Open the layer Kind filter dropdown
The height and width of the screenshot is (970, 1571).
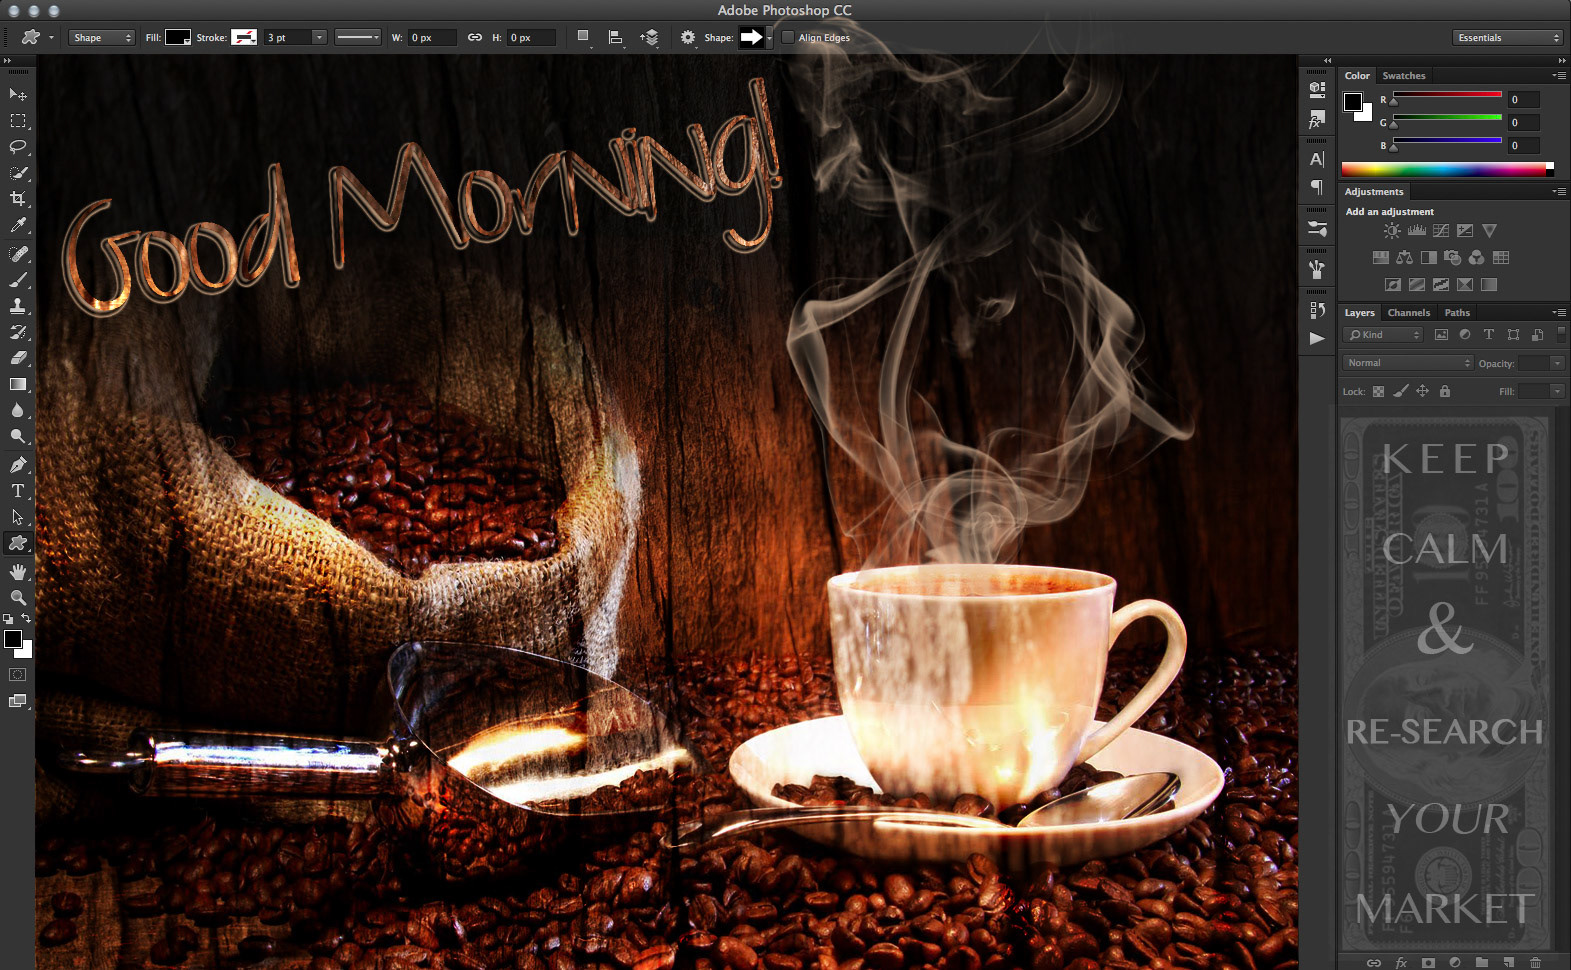click(x=1382, y=335)
